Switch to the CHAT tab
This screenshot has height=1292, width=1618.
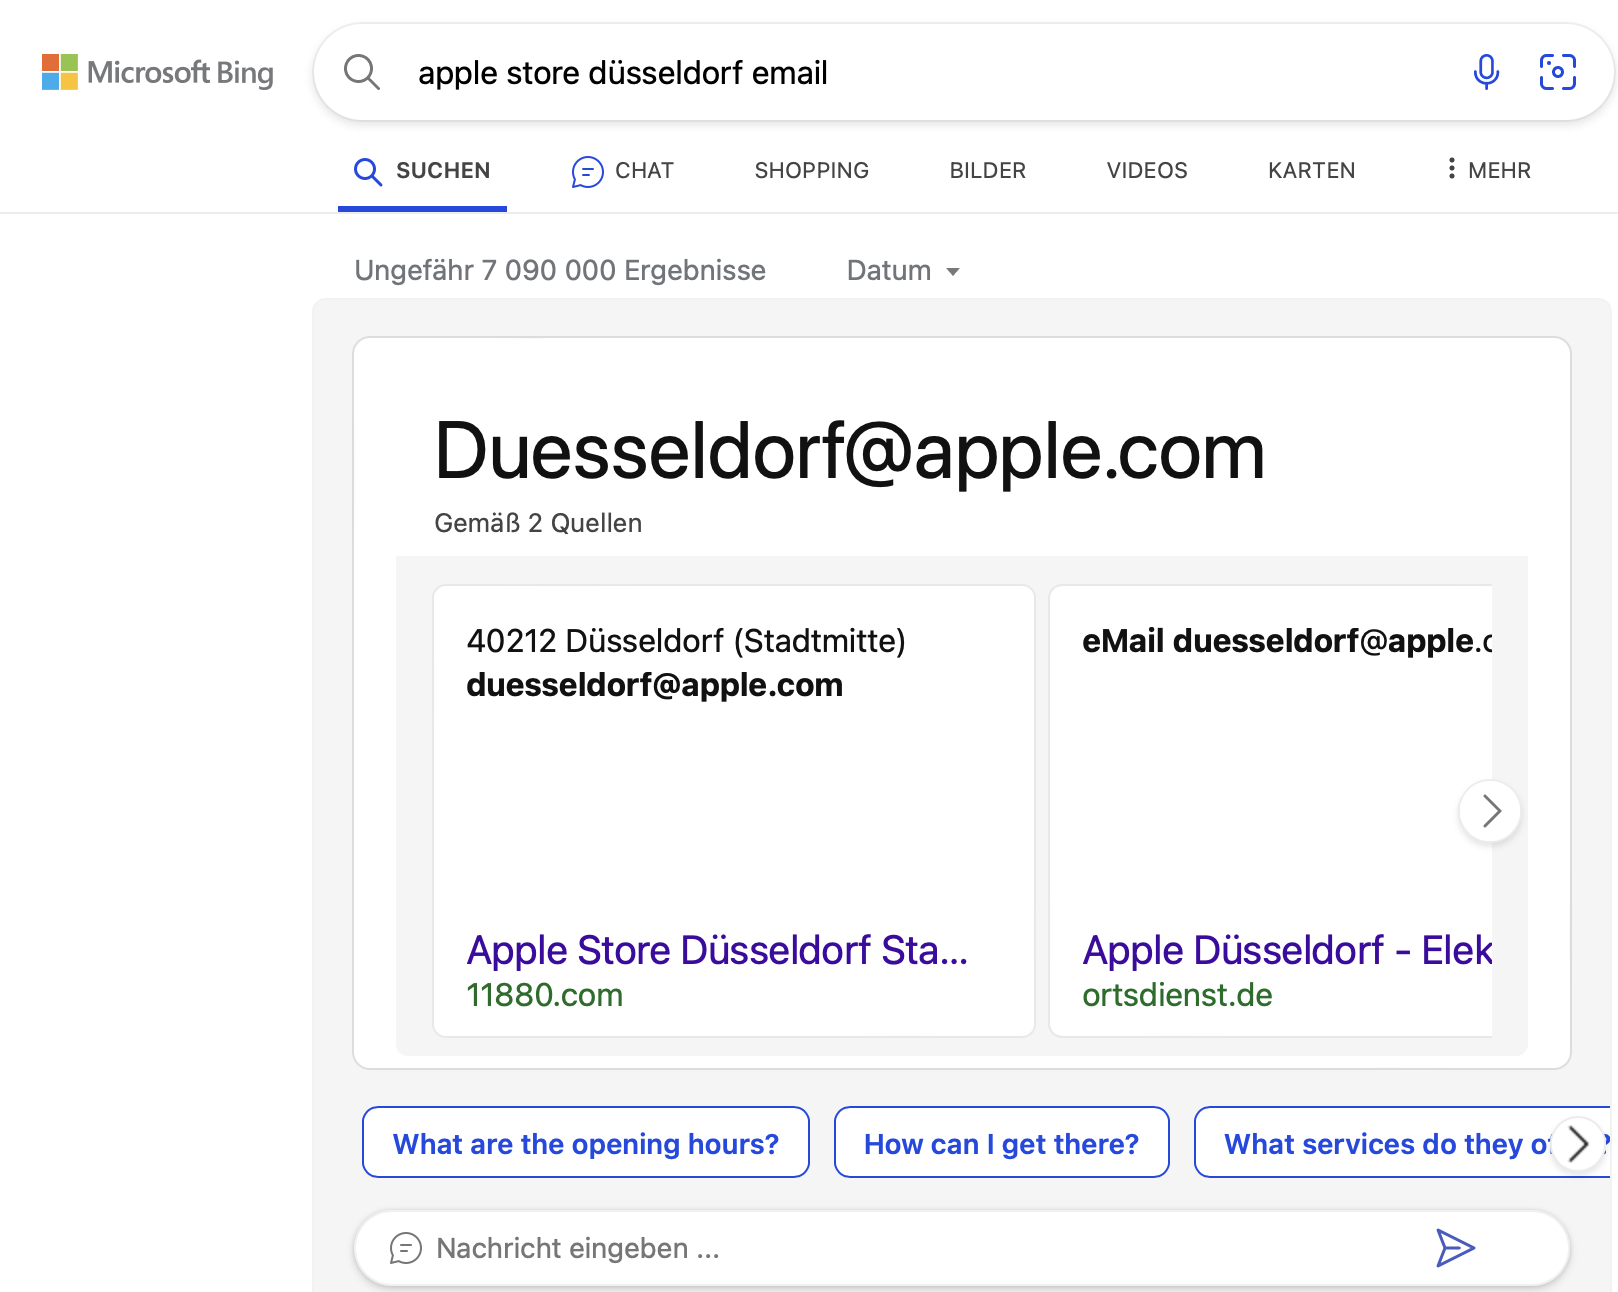(622, 171)
